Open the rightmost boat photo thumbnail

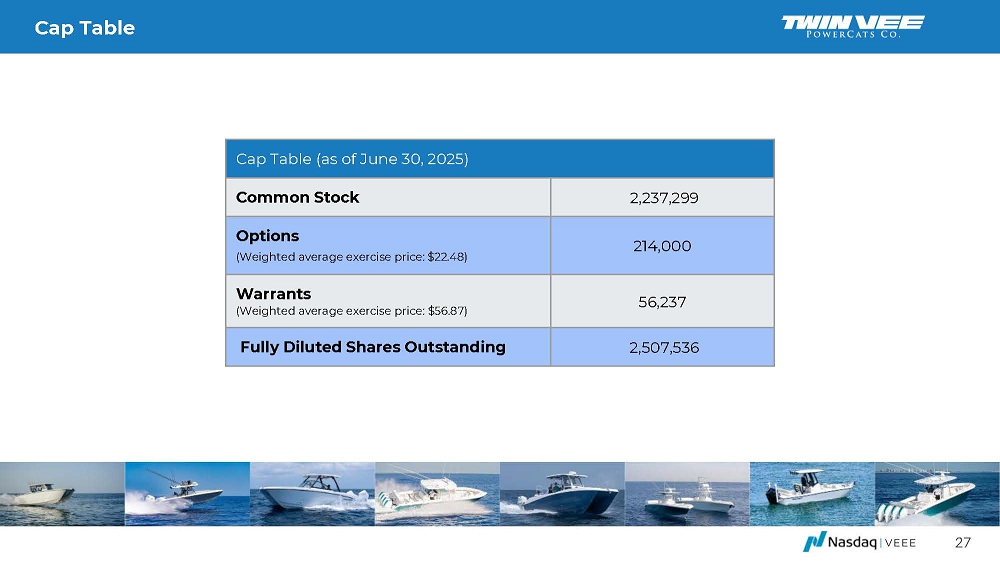pyautogui.click(x=937, y=494)
